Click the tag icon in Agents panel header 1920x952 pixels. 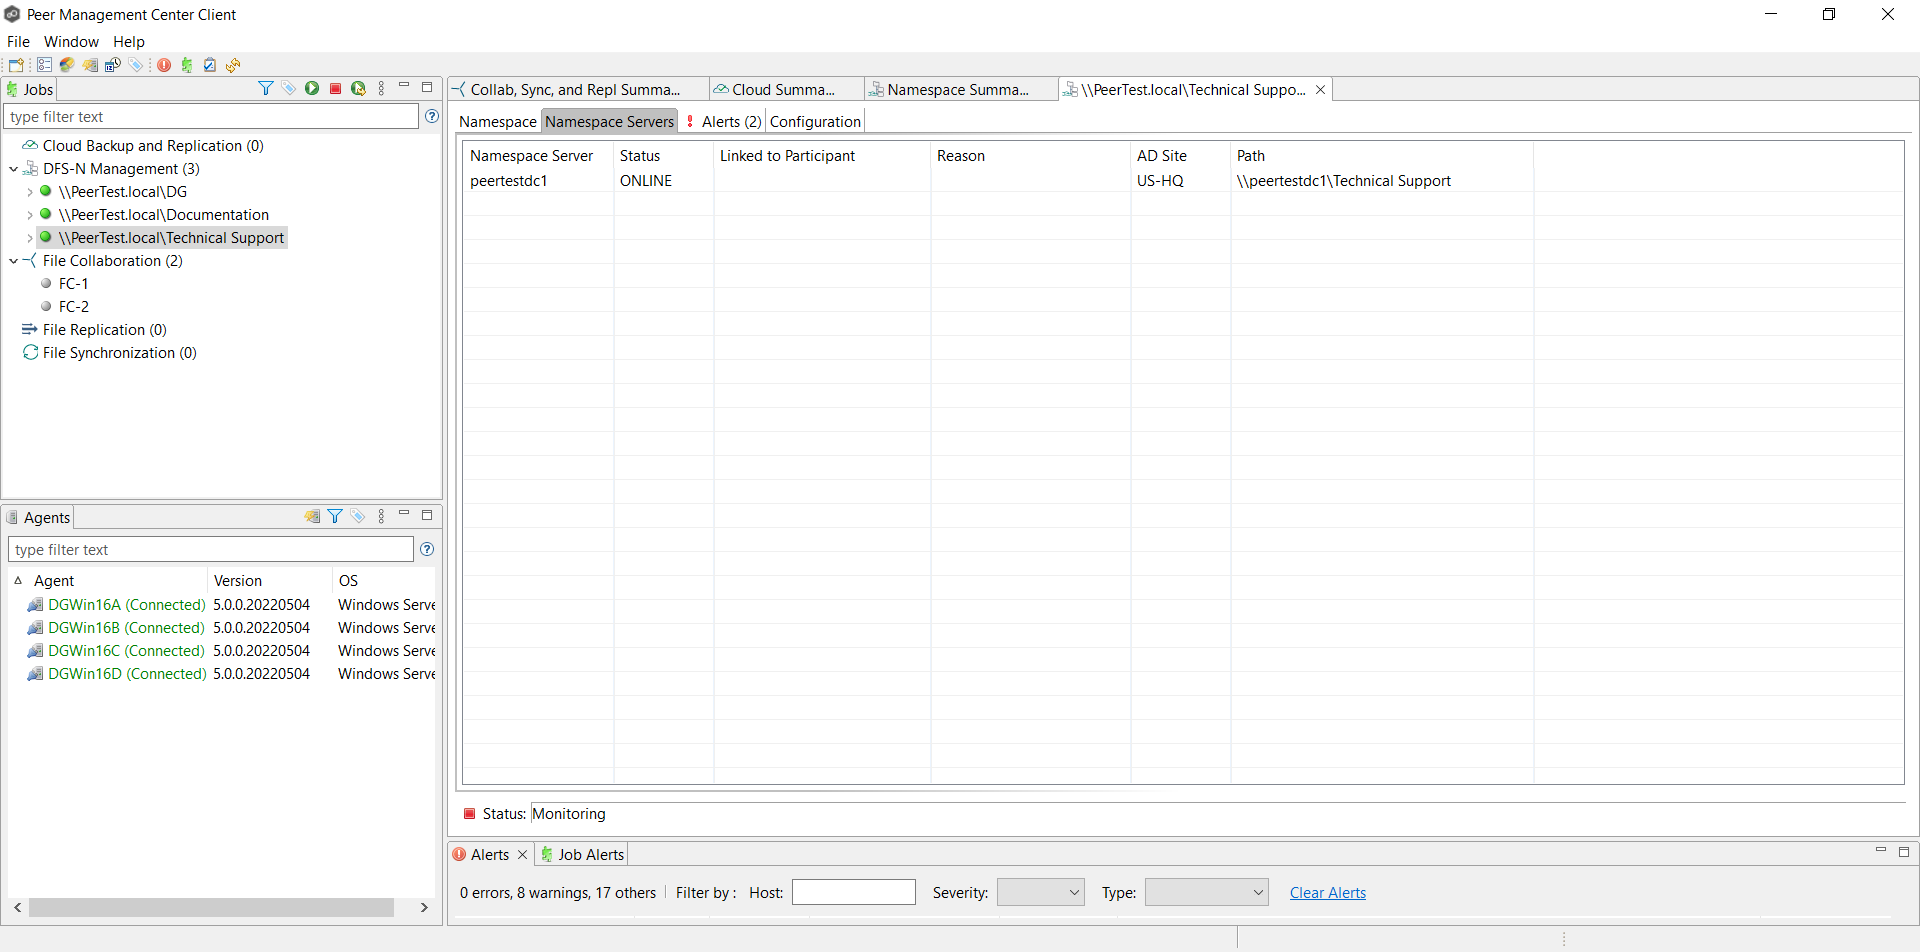[358, 517]
